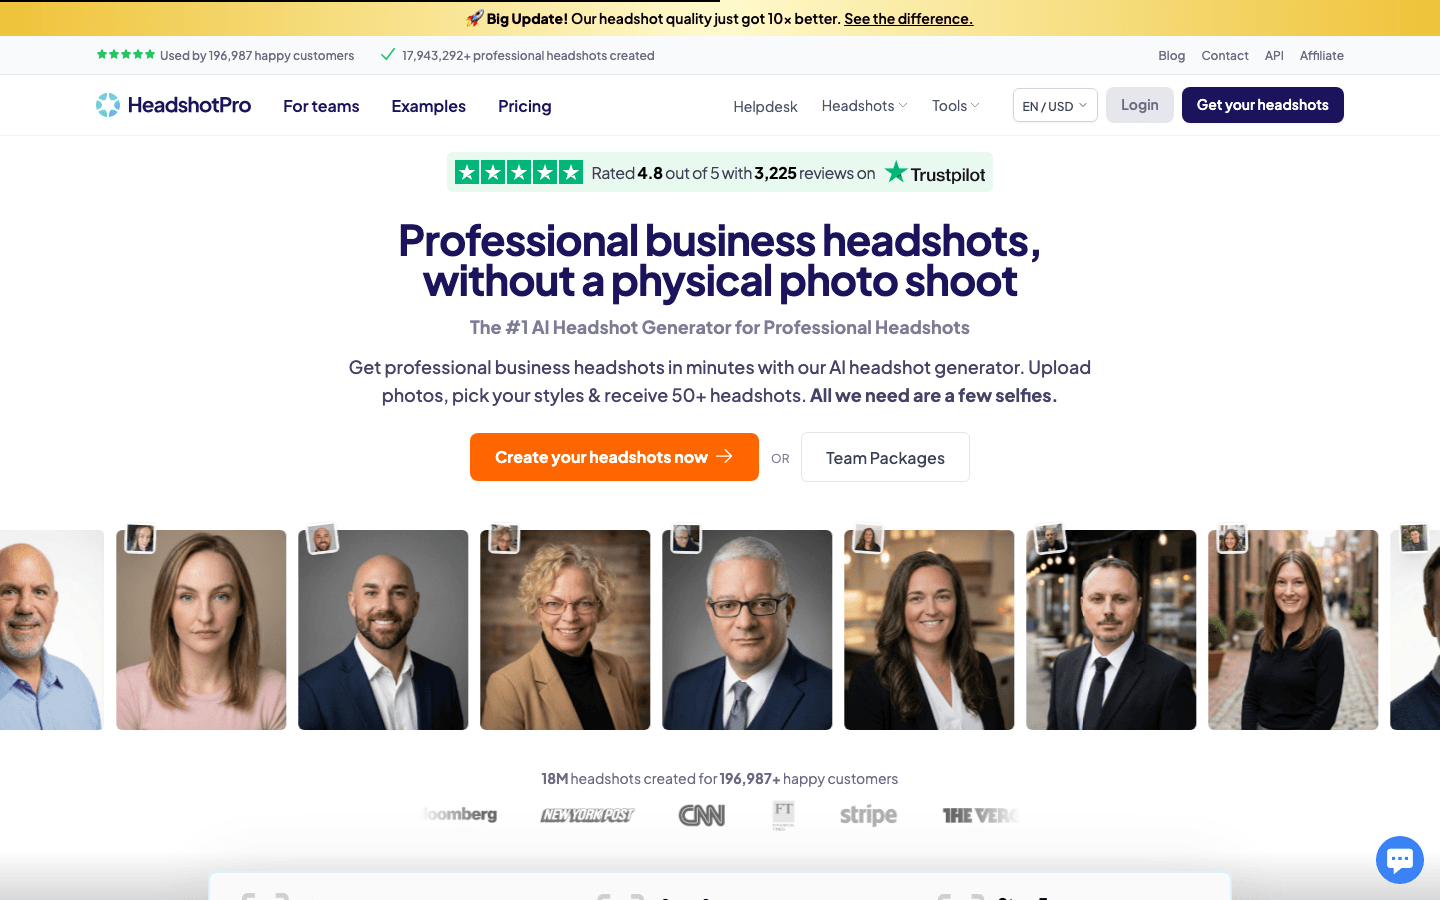Image resolution: width=1440 pixels, height=900 pixels.
Task: Click the CNN logo in the press bar
Action: point(702,814)
